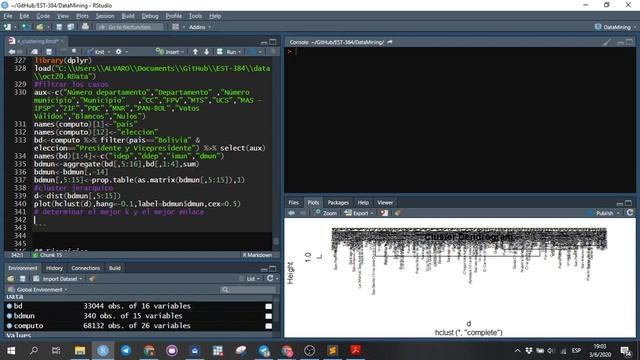This screenshot has width=640, height=360.
Task: Click the Go to file/function search field
Action: 130,27
